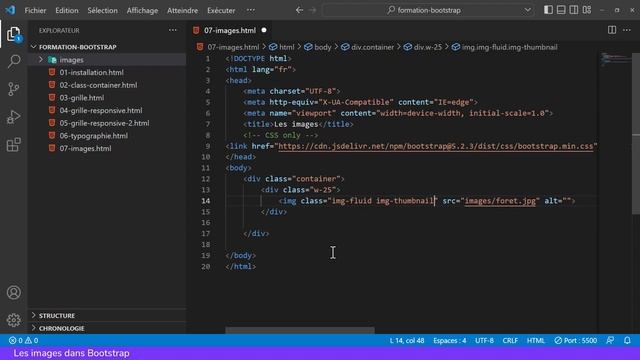Open the feedback icon in status bar

pos(610,340)
